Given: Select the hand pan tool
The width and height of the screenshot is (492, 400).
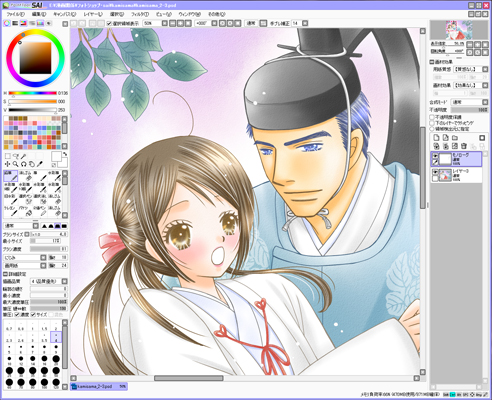Looking at the screenshot, I should [32, 164].
